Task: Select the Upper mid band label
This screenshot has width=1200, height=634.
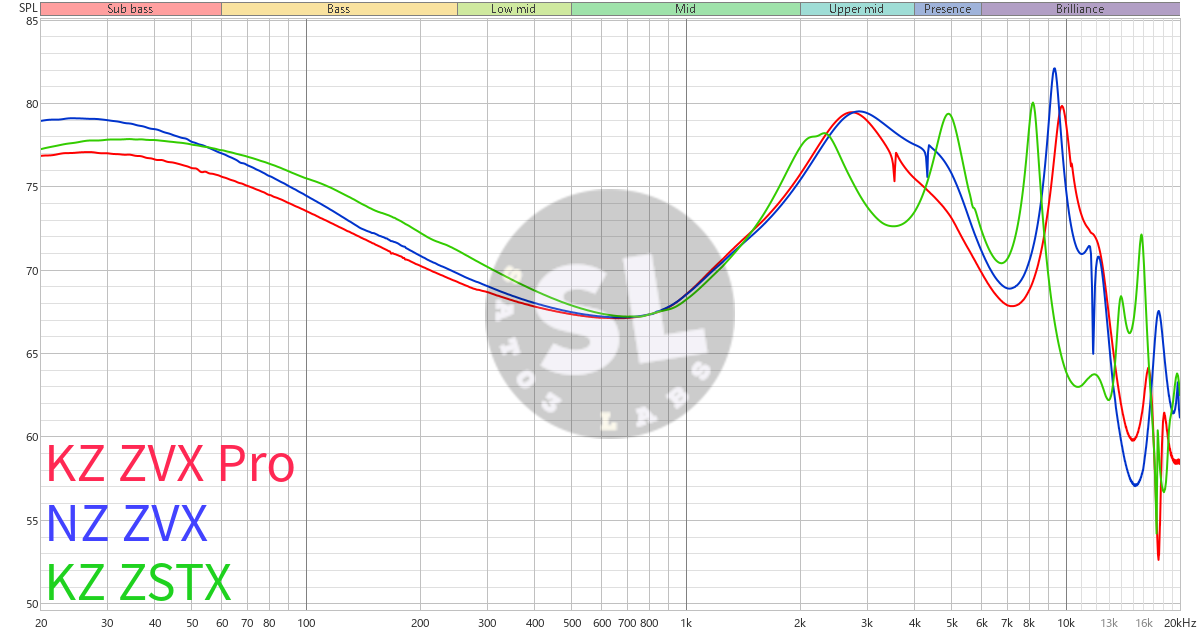Action: coord(857,9)
